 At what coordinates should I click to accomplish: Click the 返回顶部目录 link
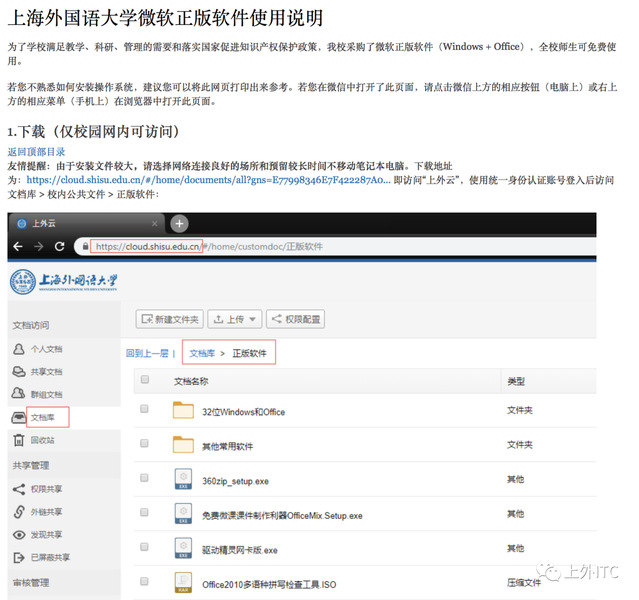36,152
